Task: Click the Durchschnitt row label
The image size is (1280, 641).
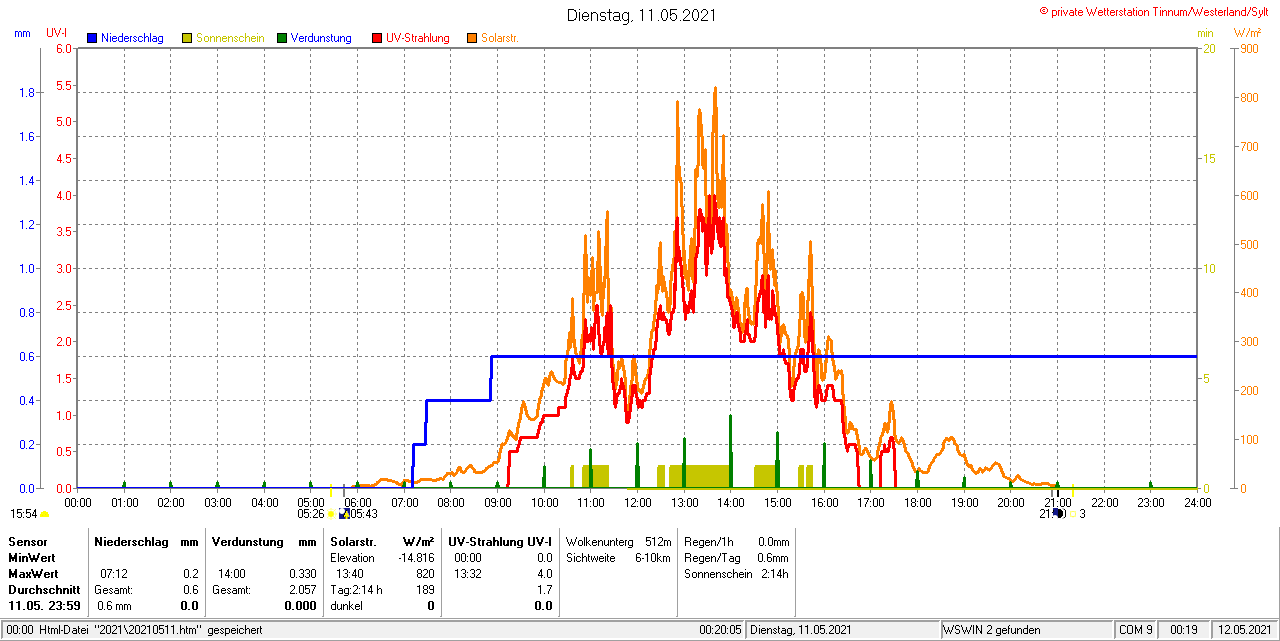Action: pos(44,590)
